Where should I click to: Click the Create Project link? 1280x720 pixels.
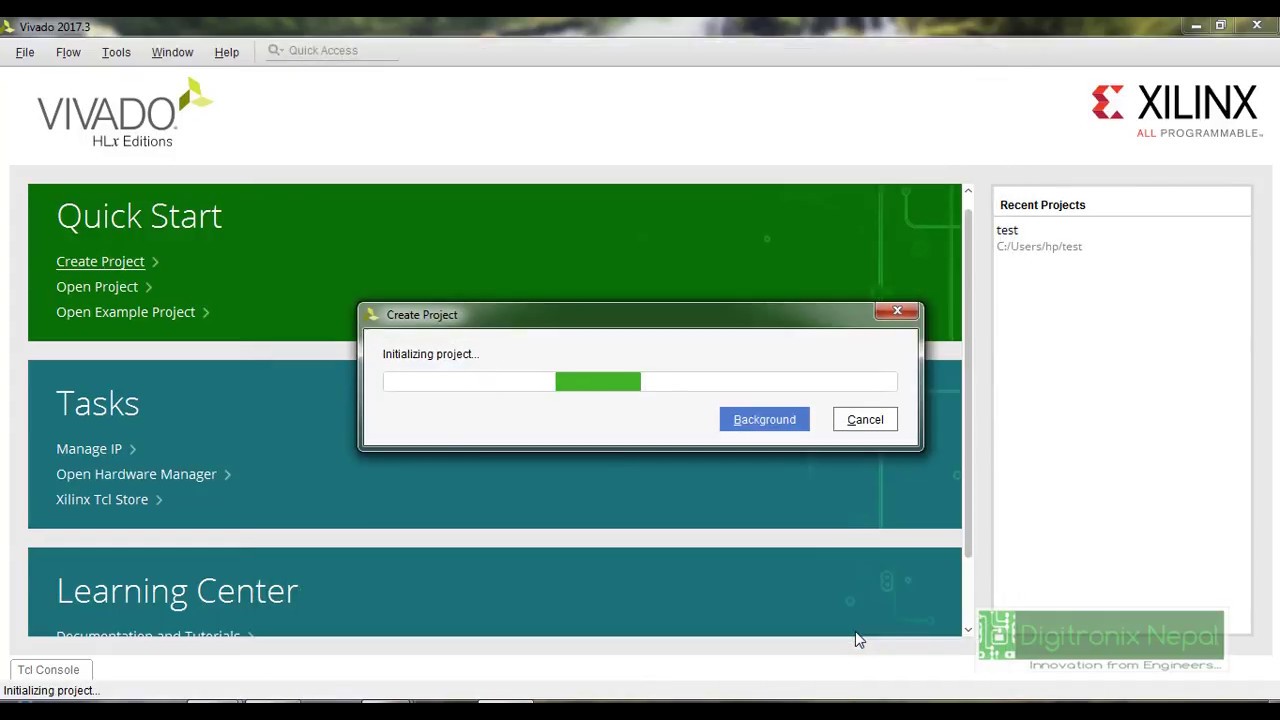100,261
